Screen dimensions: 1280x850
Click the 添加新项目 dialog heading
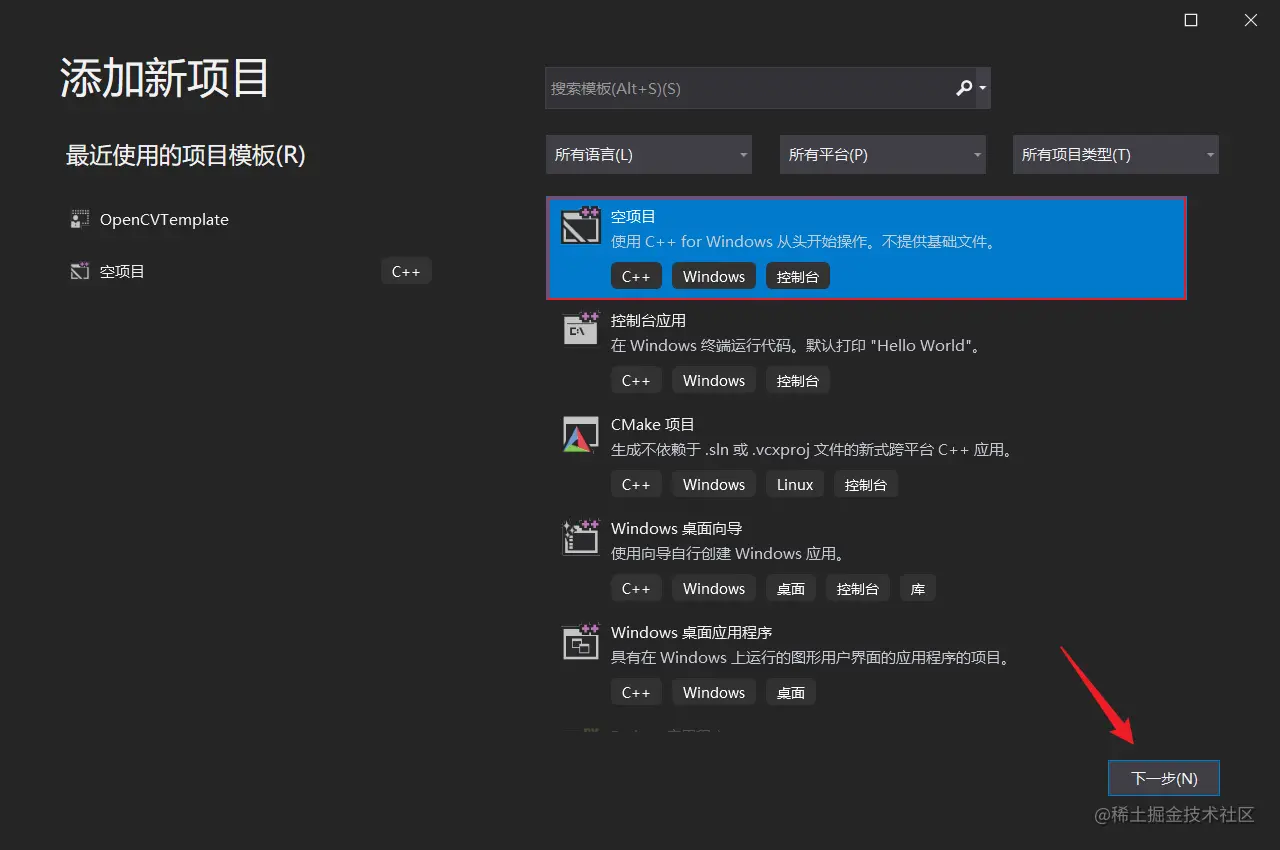165,78
